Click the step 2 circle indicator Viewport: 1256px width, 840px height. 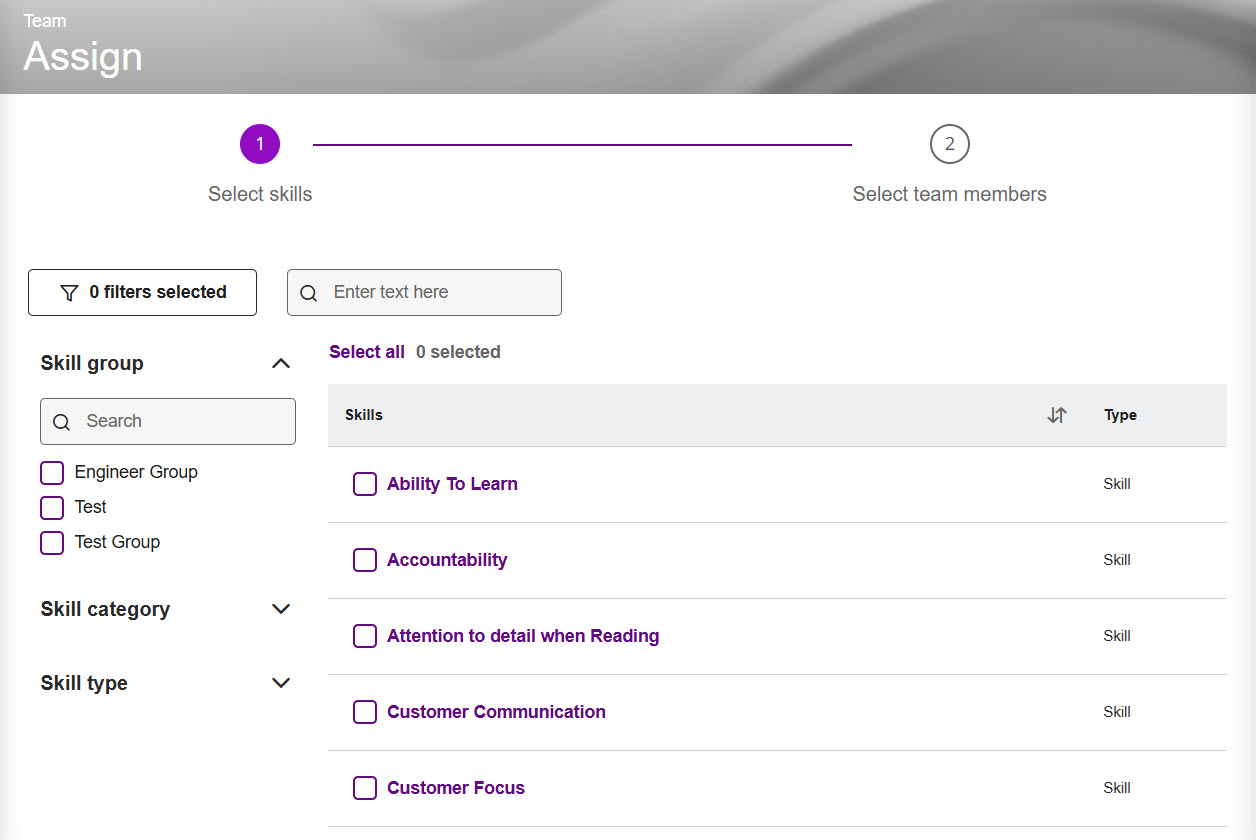949,143
